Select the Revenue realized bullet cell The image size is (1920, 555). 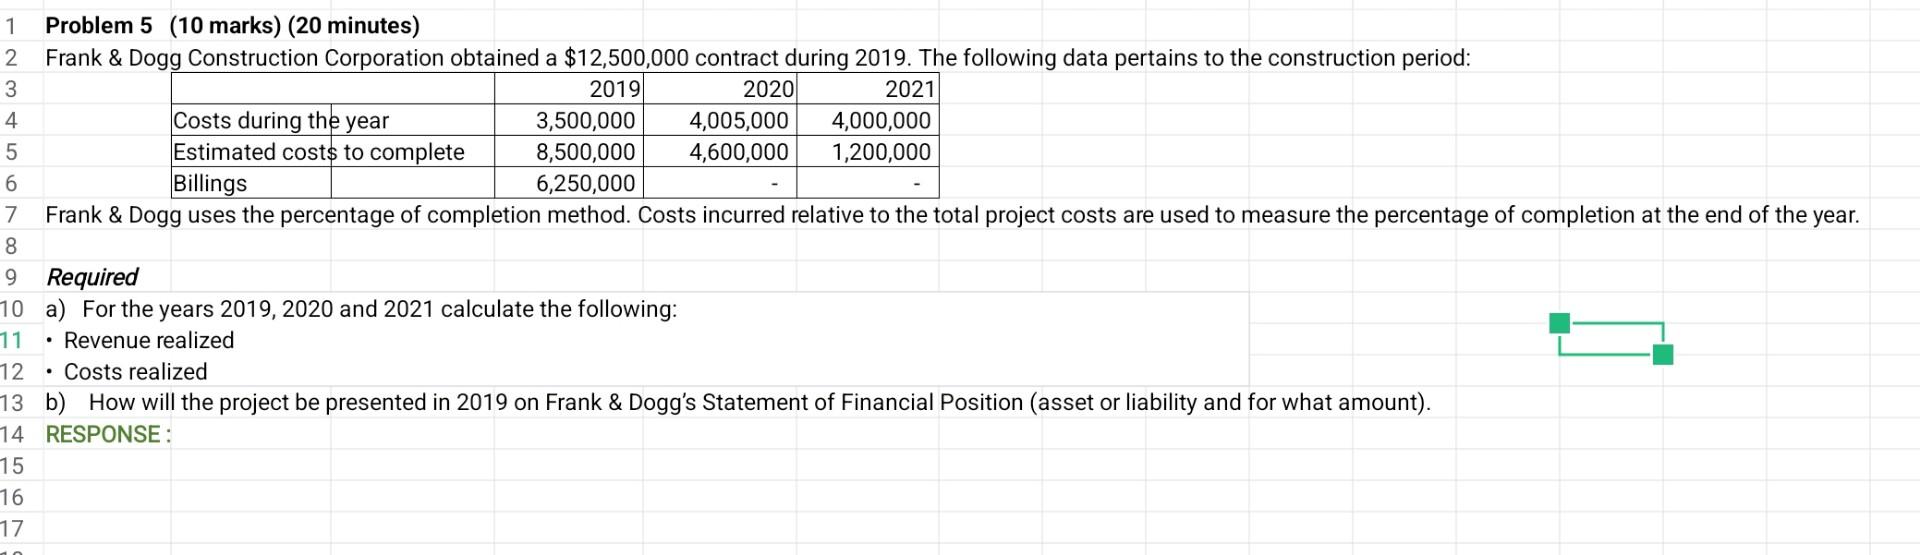[x=140, y=340]
